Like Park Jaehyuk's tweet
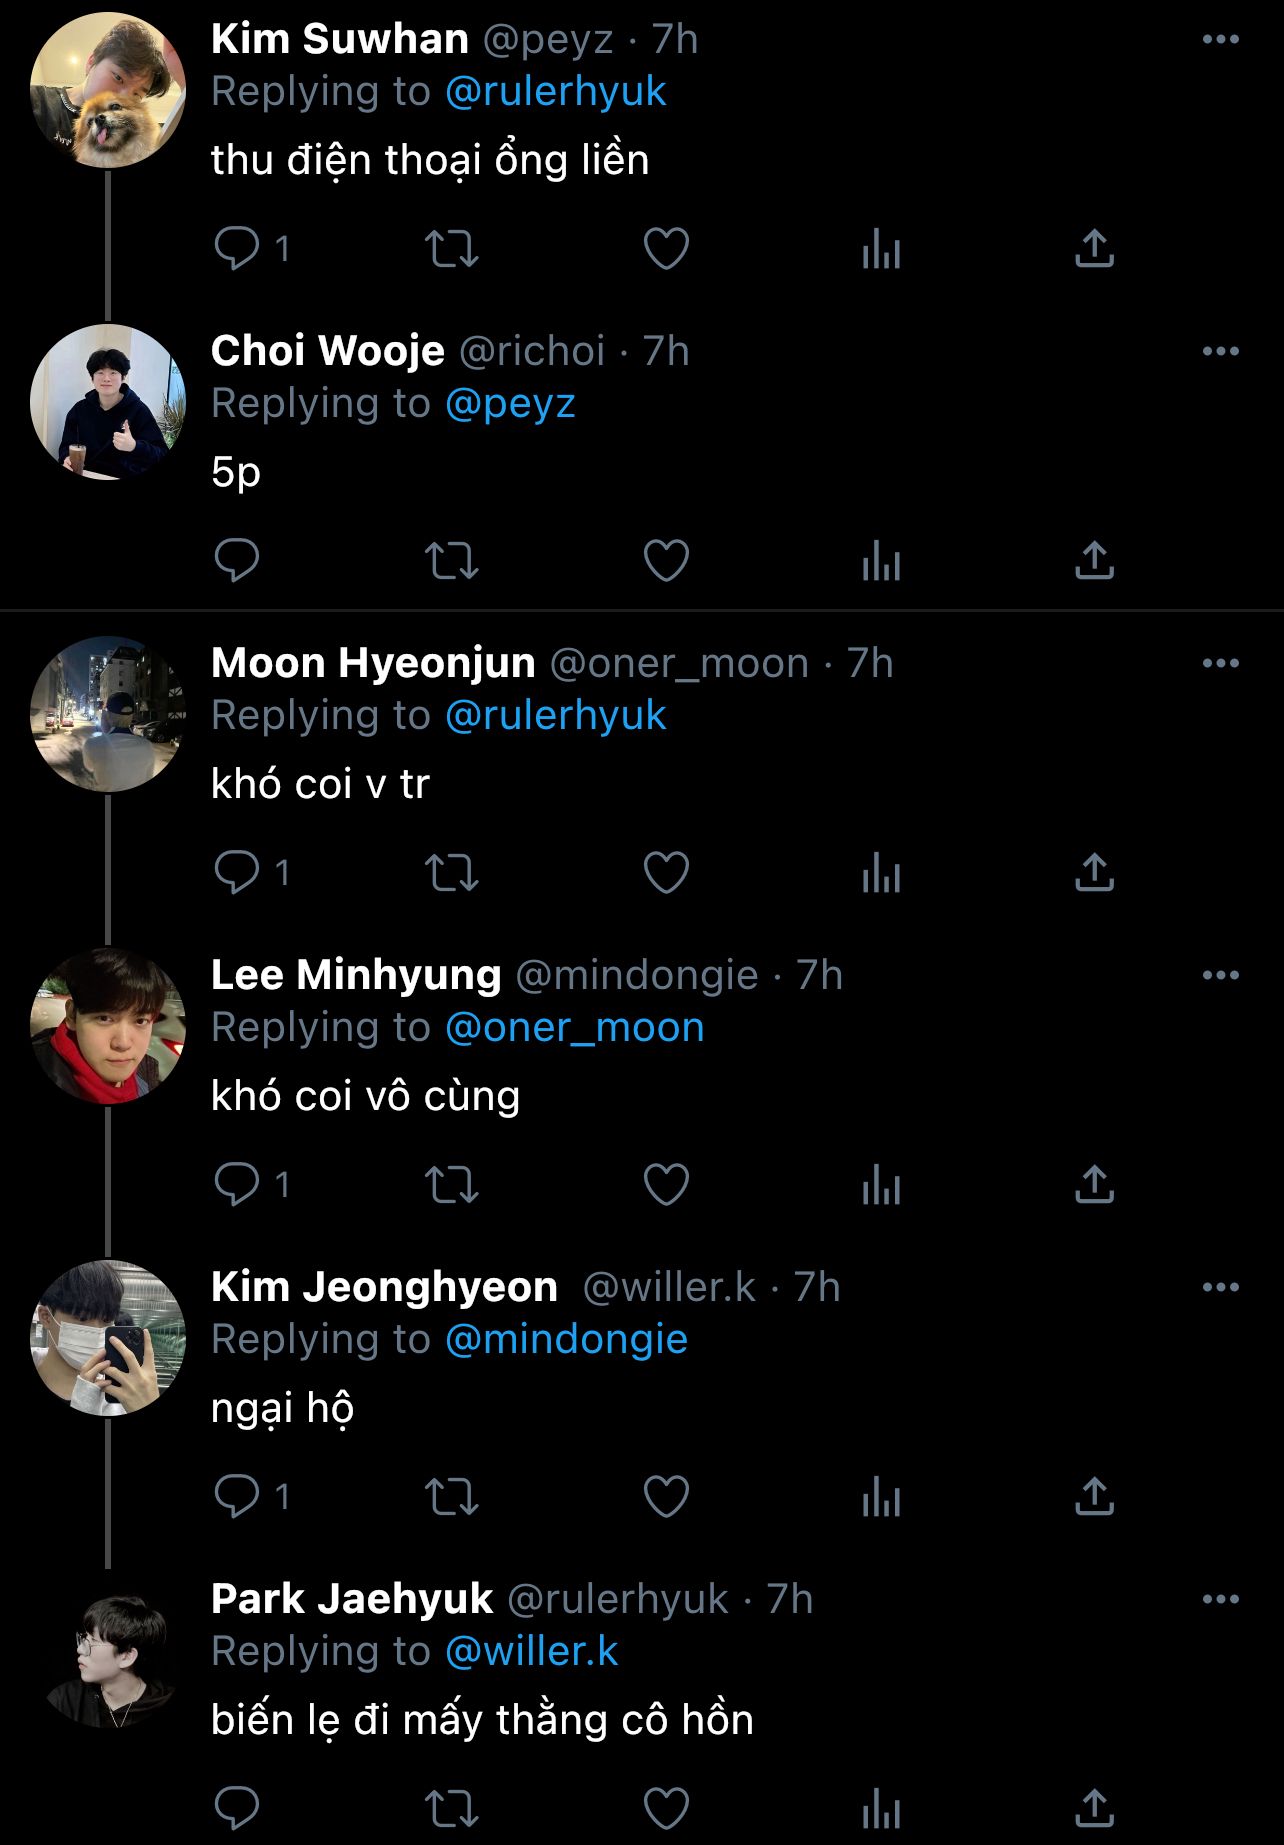Screen dimensions: 1284x1845 (666, 1808)
